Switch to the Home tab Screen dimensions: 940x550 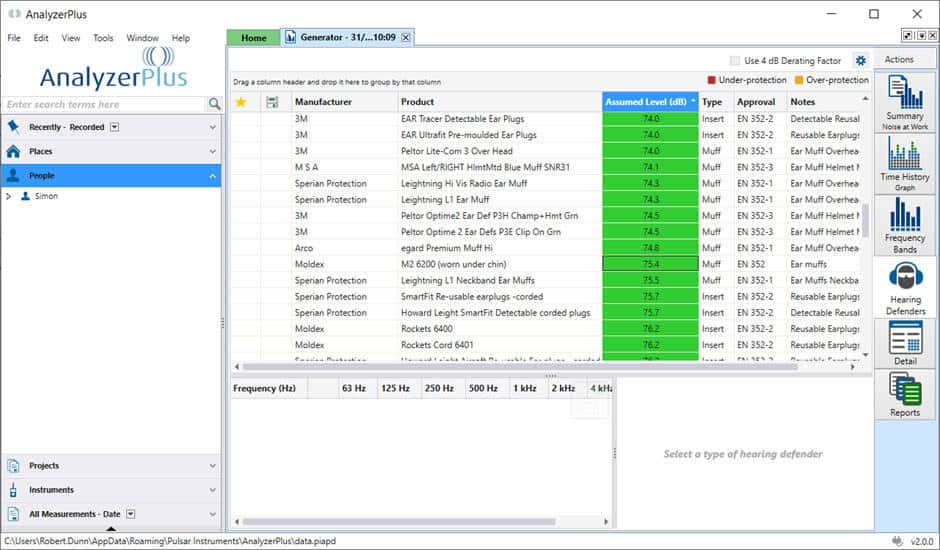click(254, 38)
